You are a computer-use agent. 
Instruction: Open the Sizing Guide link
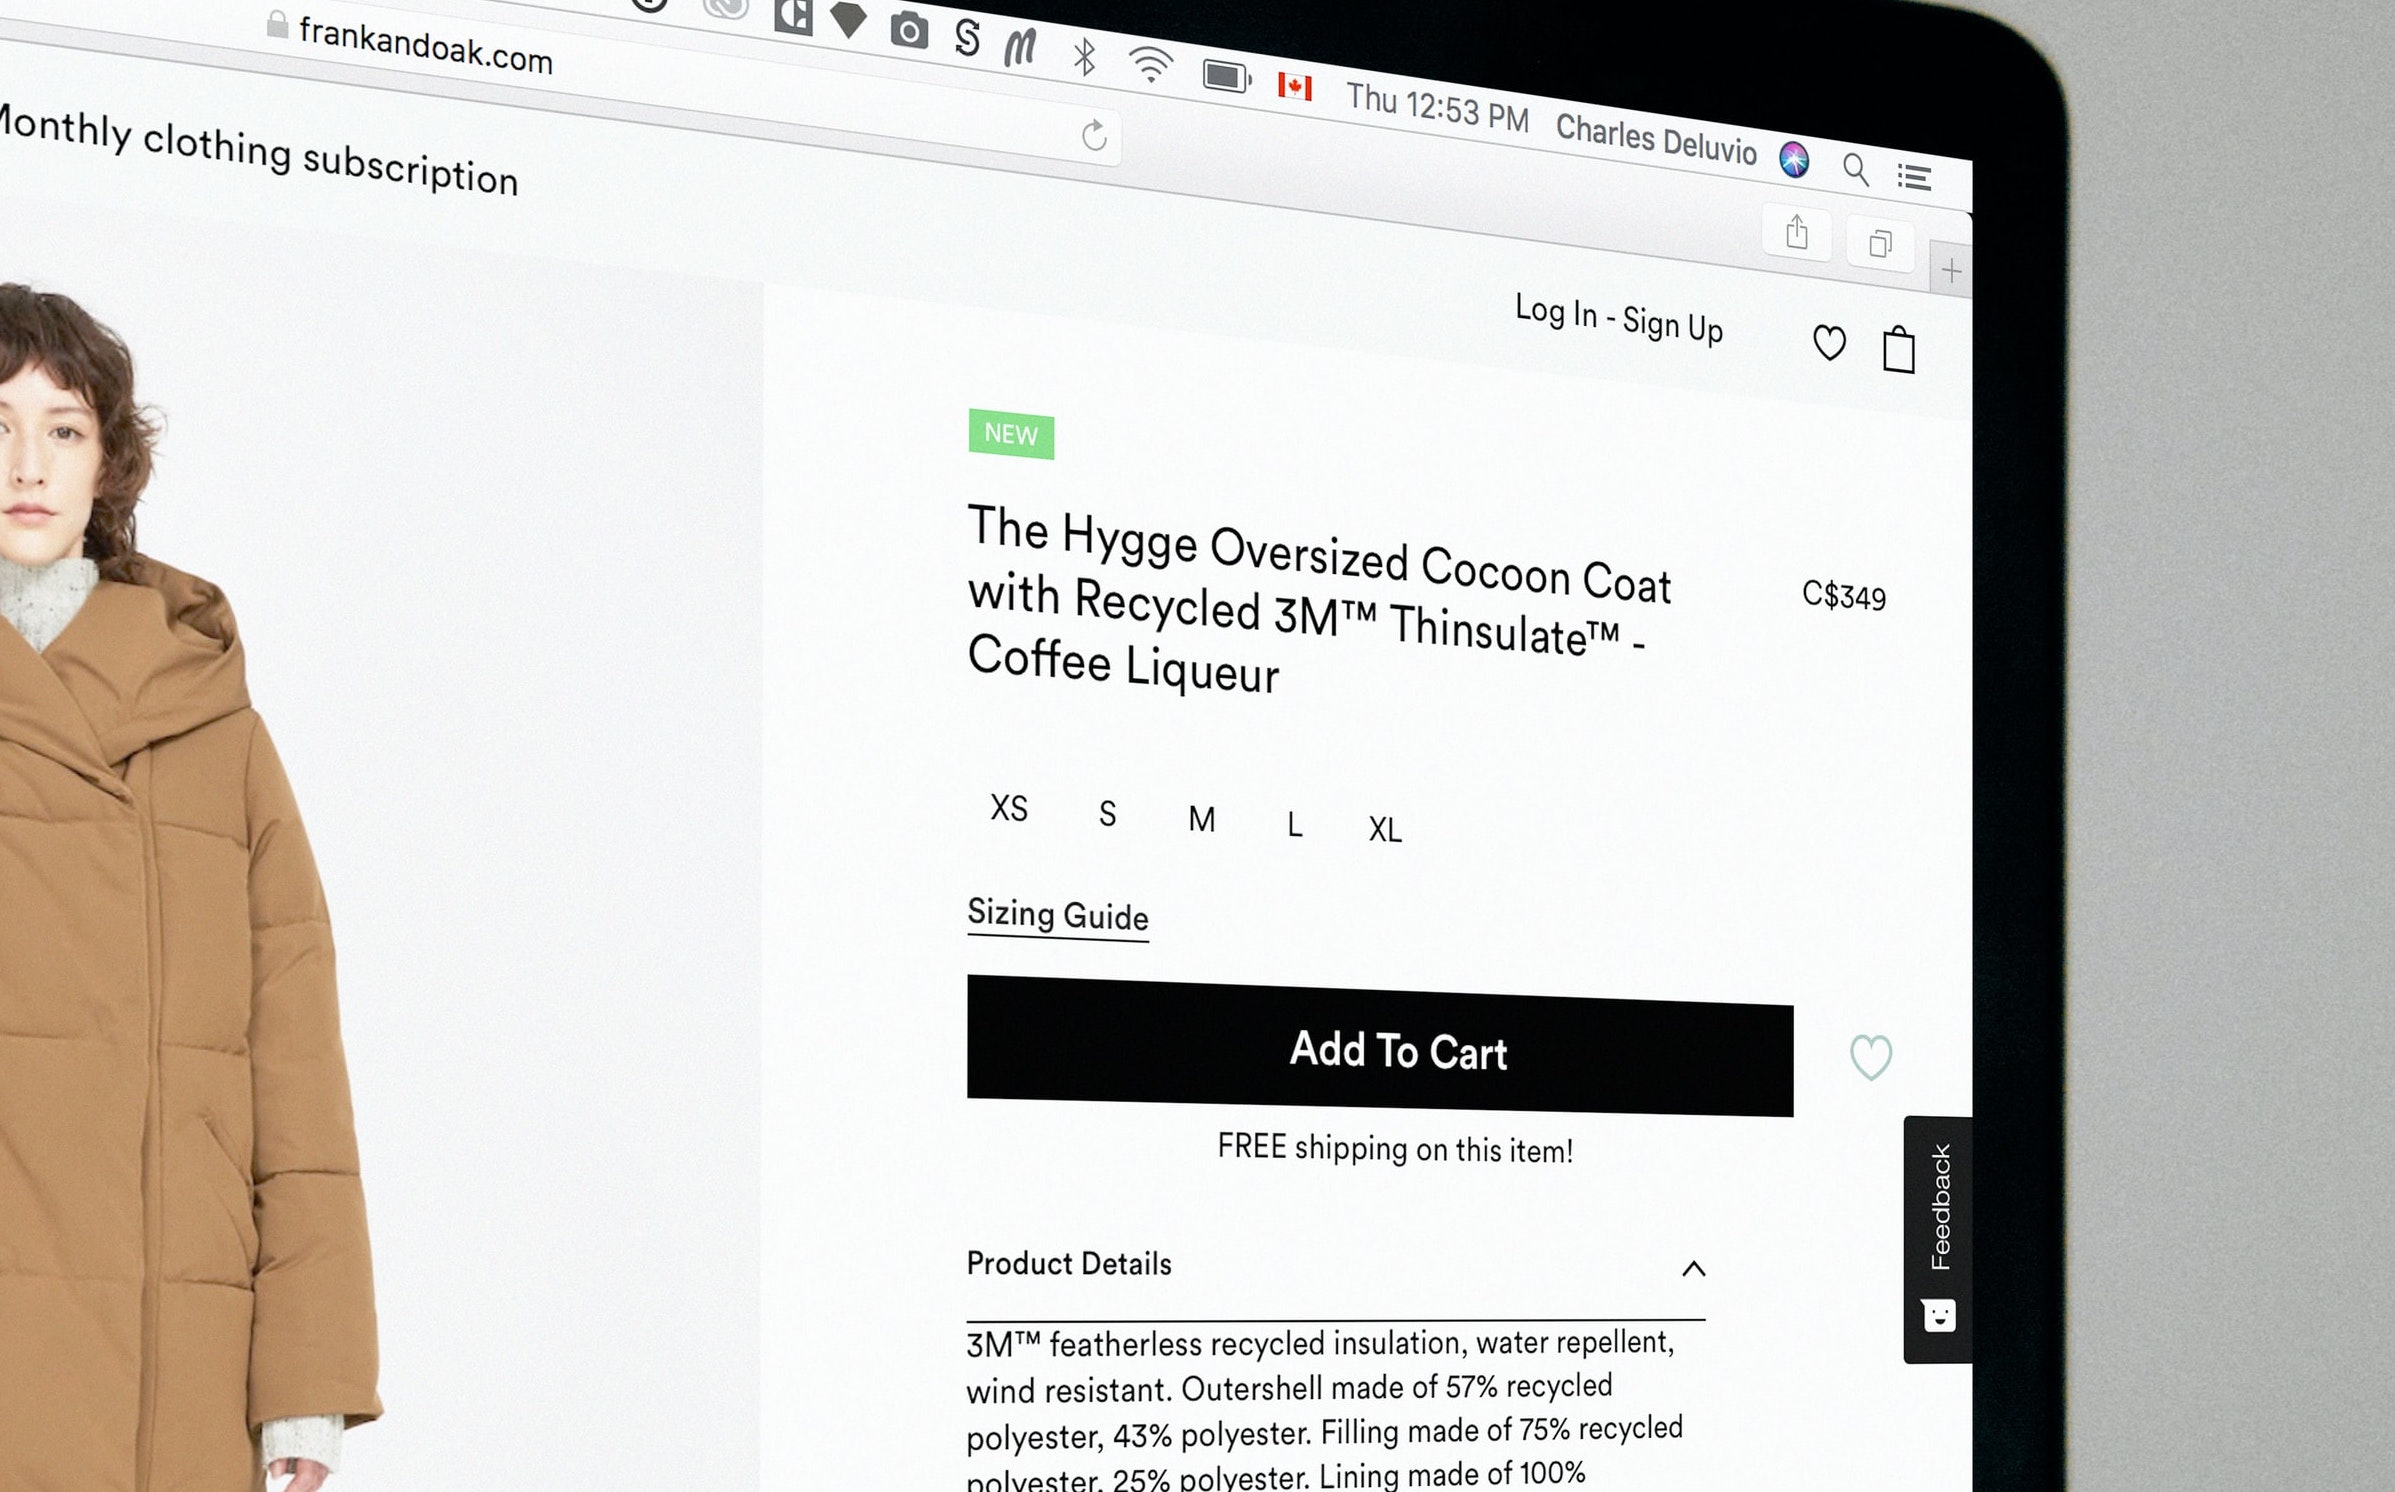tap(1057, 916)
